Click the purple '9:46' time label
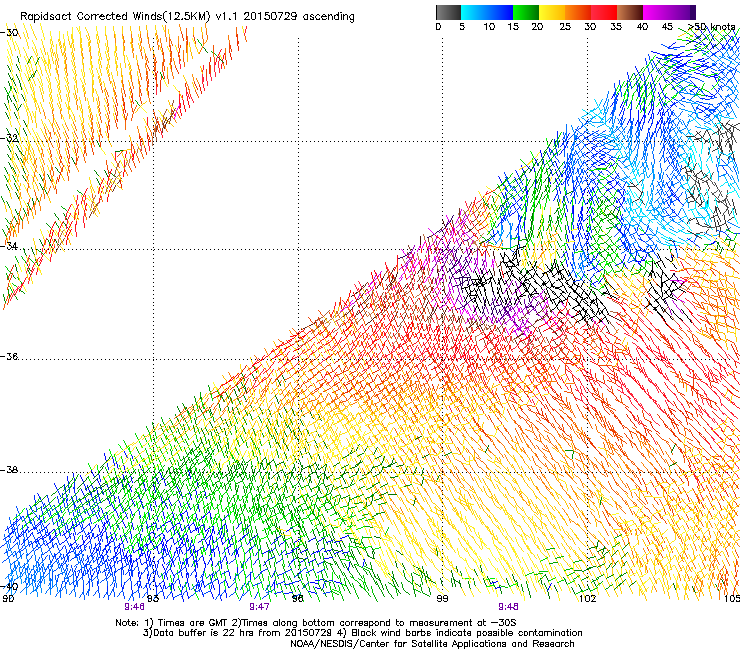 [135, 607]
